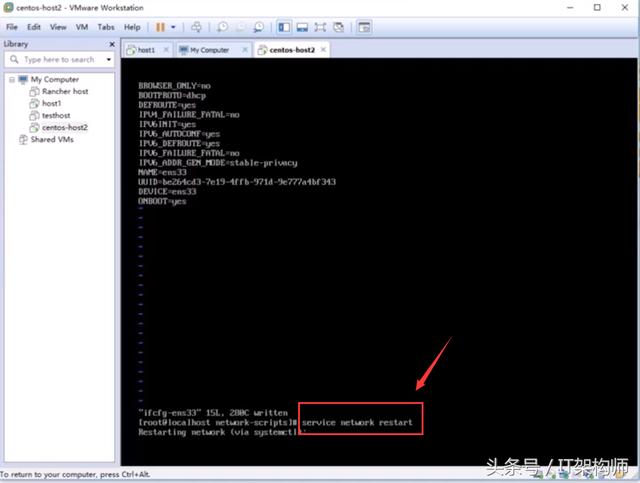Click the Rancher host VM icon
The height and width of the screenshot is (483, 640).
[34, 91]
